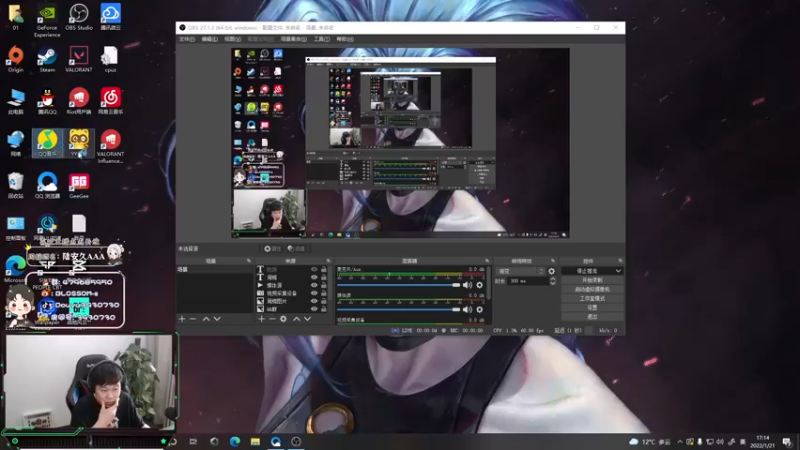Open 设置 settings in controls panel
The width and height of the screenshot is (800, 450).
592,308
